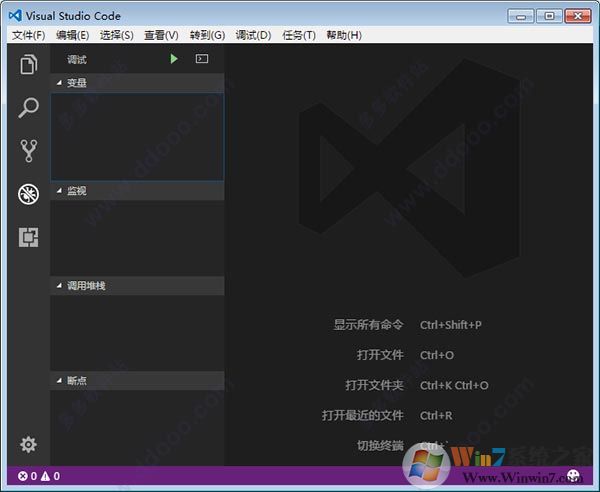Viewport: 600px width, 492px height.
Task: Collapse the 断点 (Breakpoints) section
Action: (137, 380)
